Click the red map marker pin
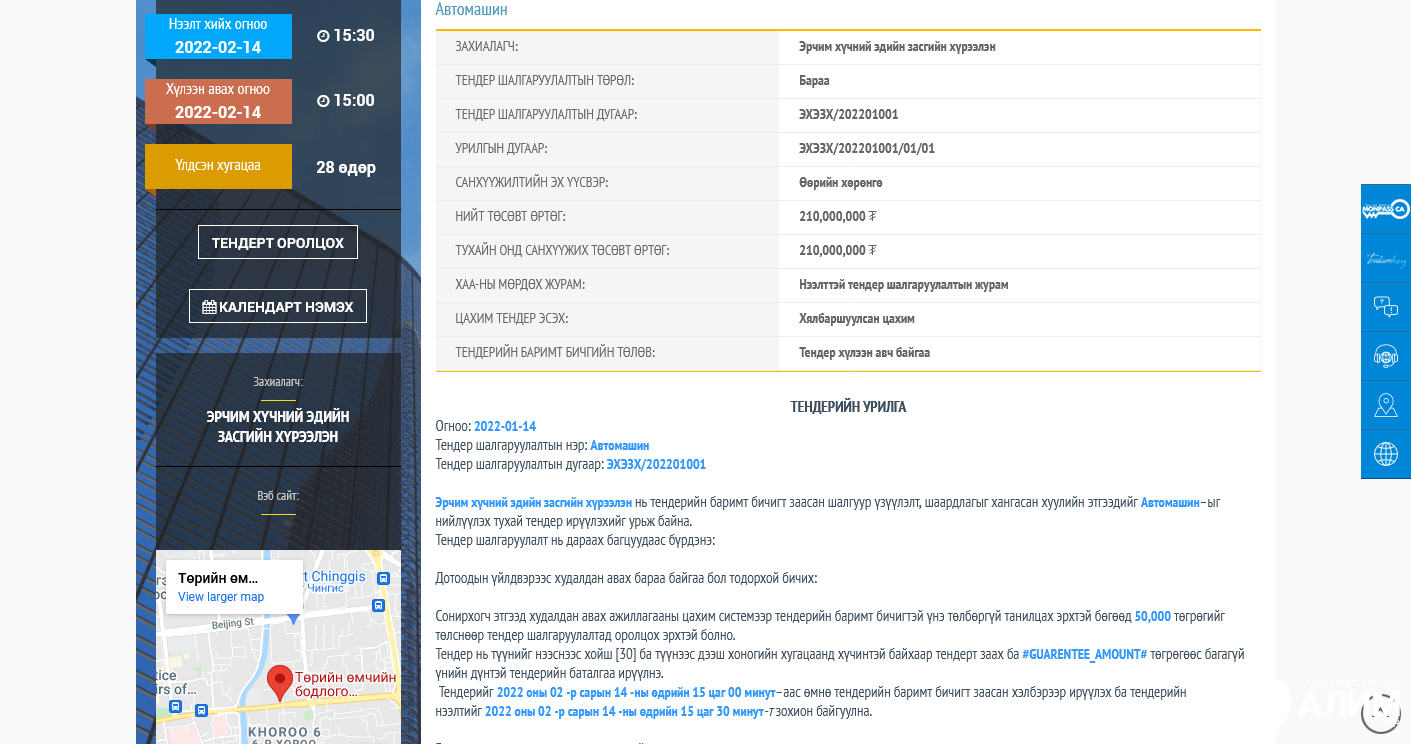 (x=281, y=682)
